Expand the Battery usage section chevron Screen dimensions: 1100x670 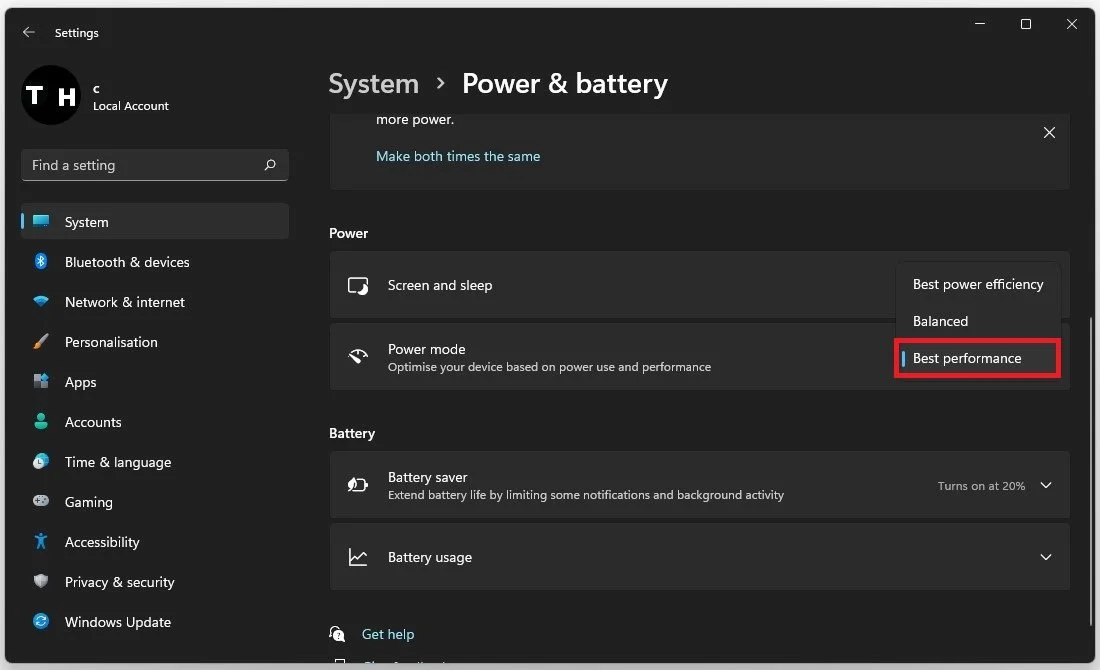[x=1045, y=557]
